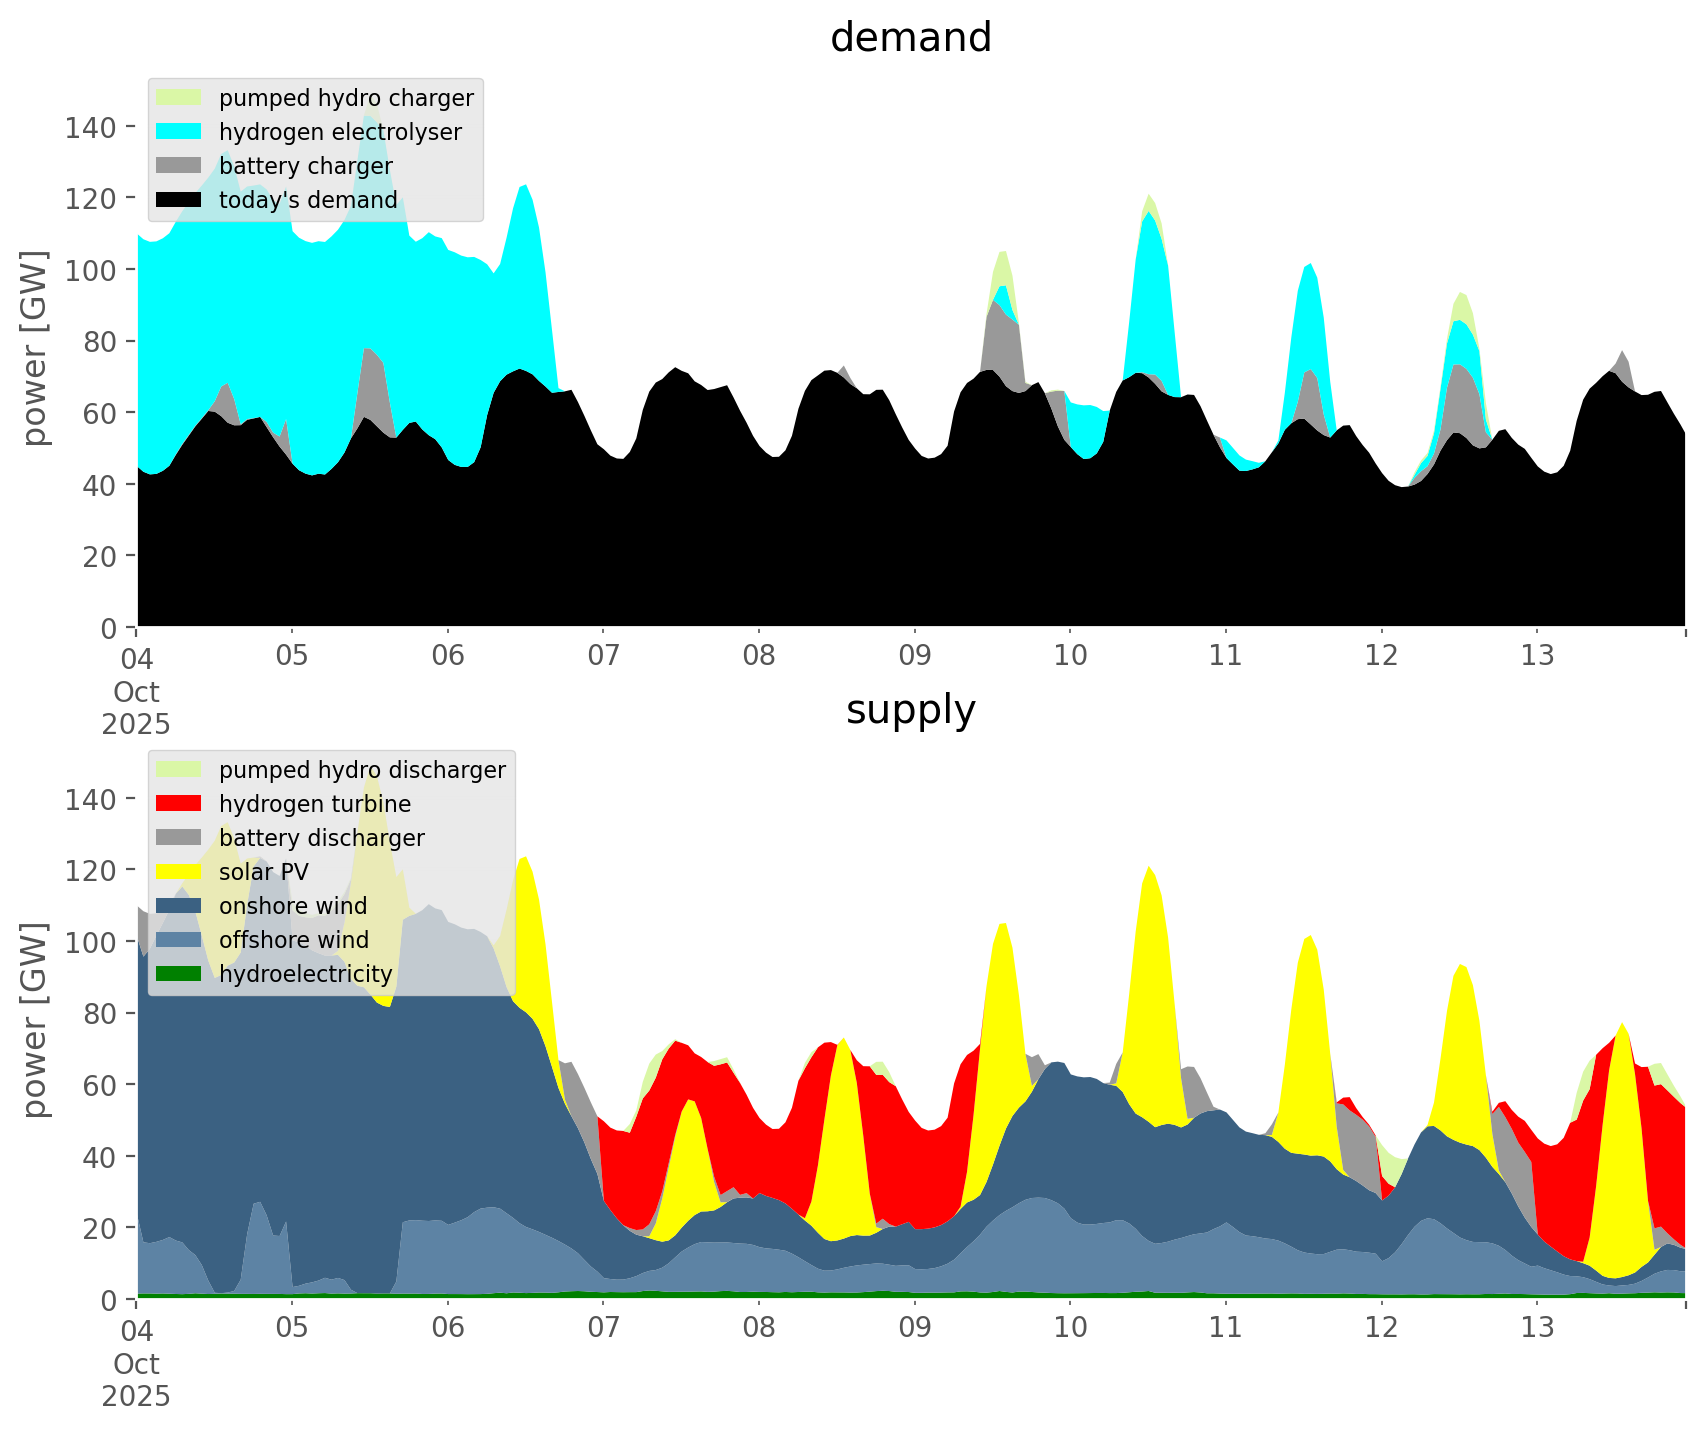This screenshot has height=1431, width=1706.
Task: Click the 13 date tick on demand chart
Action: point(1537,656)
